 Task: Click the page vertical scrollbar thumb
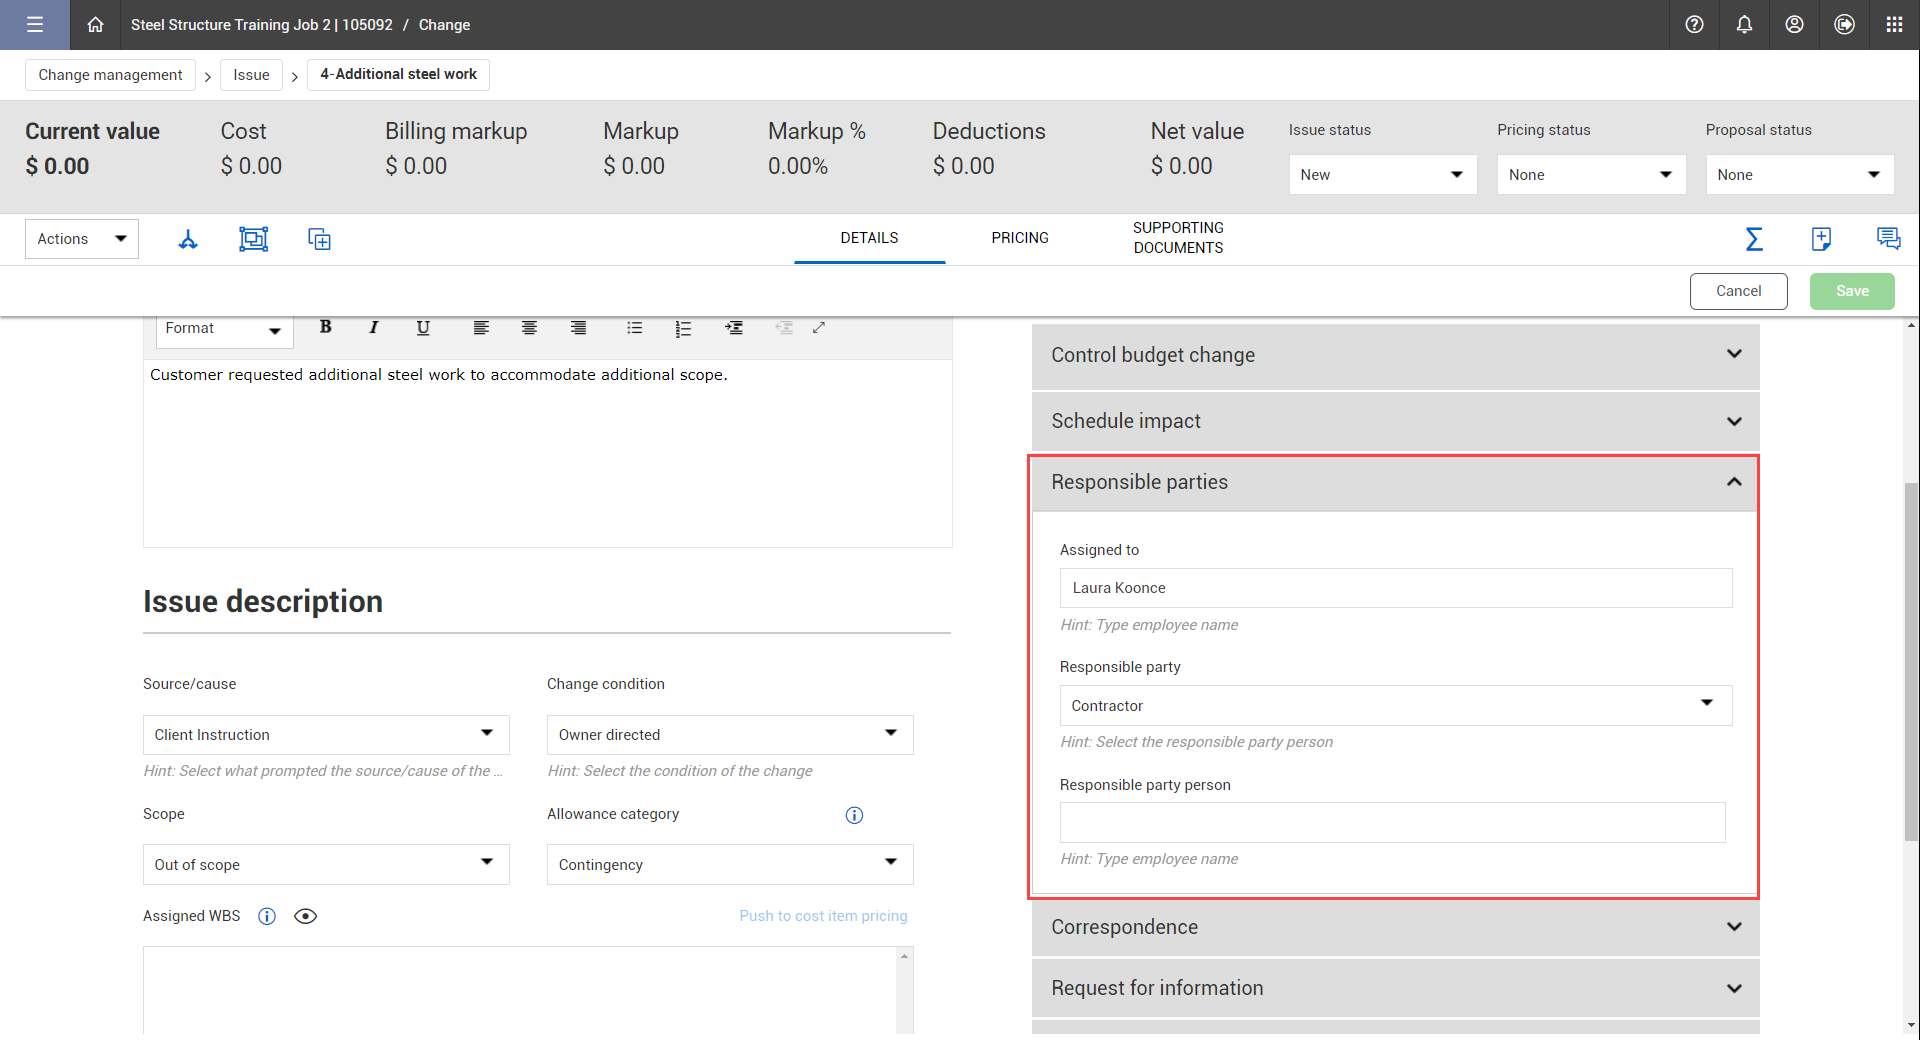pos(1911,660)
